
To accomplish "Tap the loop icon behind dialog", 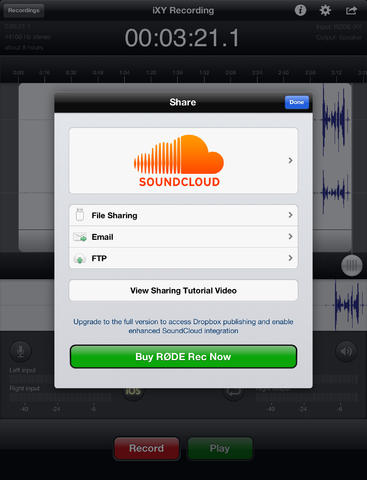I will (234, 391).
